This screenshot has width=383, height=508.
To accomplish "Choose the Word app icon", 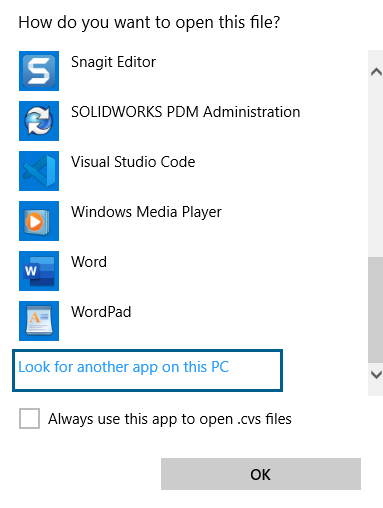I will [39, 271].
